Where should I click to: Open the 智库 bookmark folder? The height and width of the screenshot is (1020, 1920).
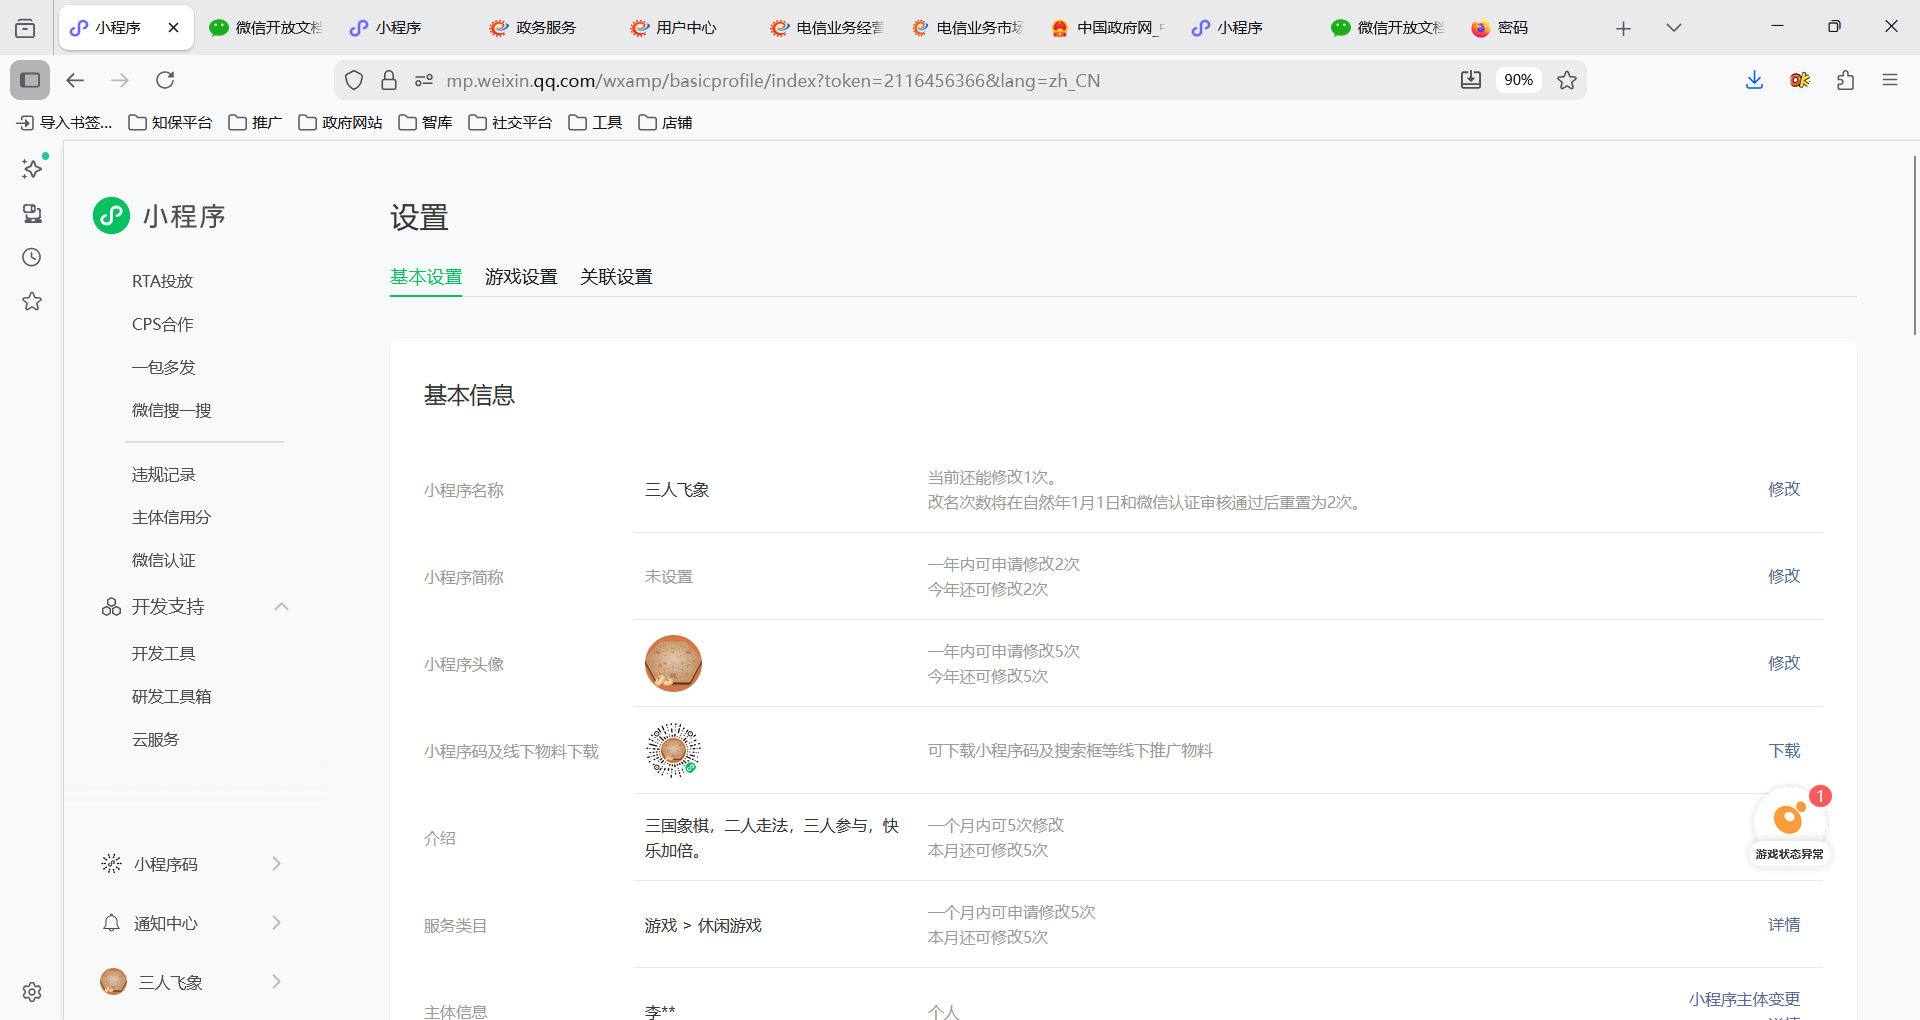425,122
